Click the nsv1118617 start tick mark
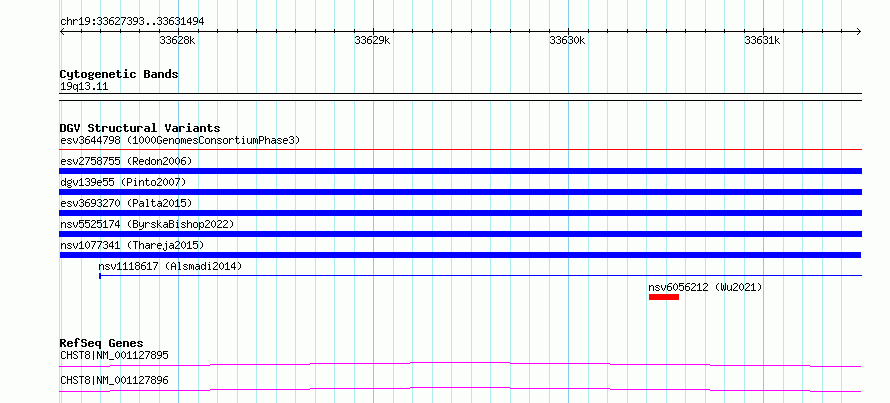This screenshot has width=890, height=403. pyautogui.click(x=100, y=276)
